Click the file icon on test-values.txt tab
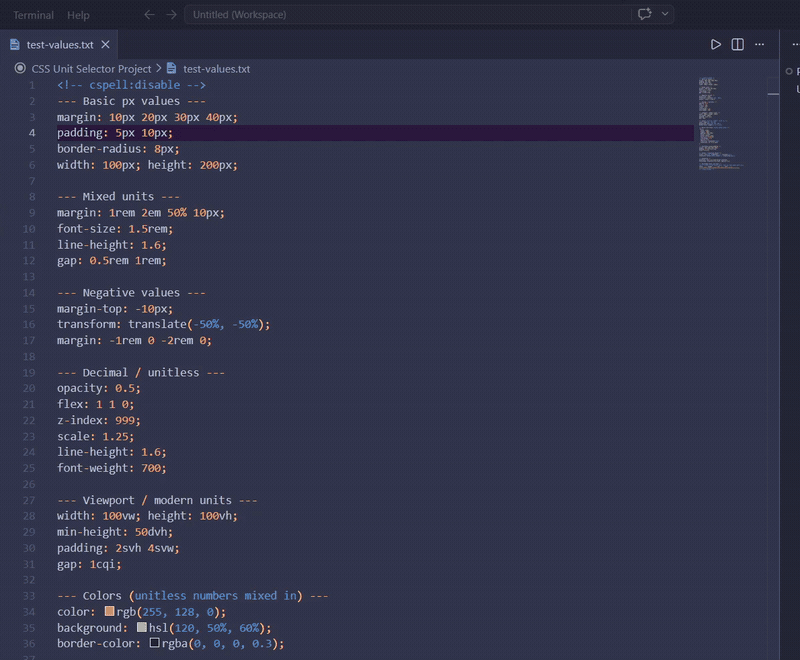Screen dimensions: 800x660 coord(15,45)
